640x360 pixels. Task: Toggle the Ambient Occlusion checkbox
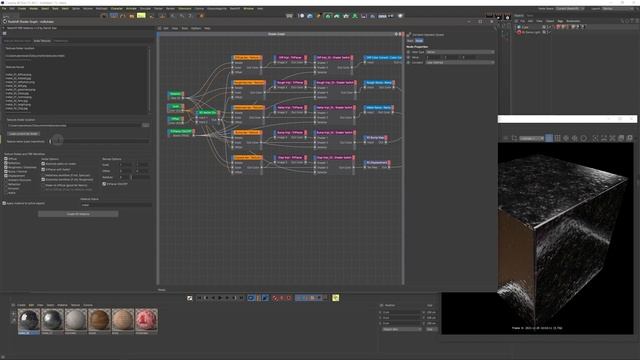click(x=6, y=180)
